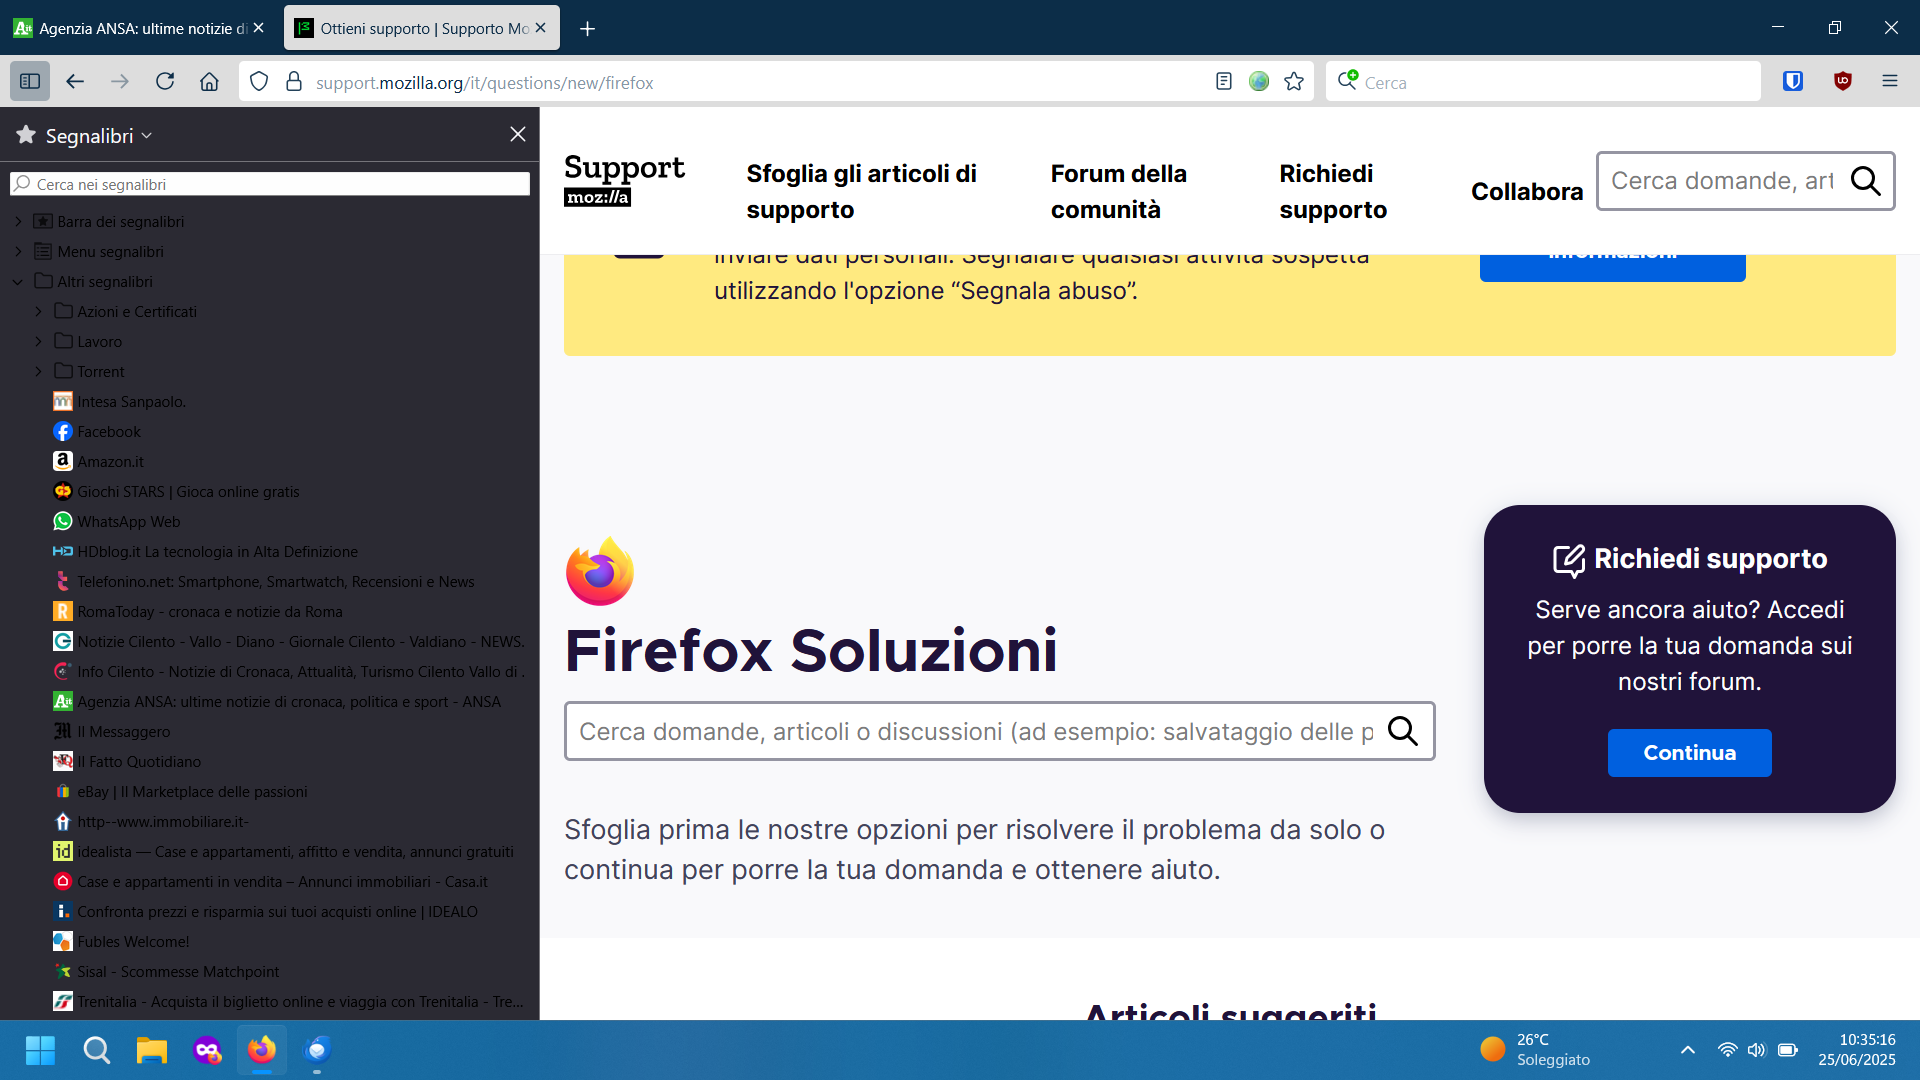Open Richiedi supporto nav menu
The height and width of the screenshot is (1080, 1920).
[1333, 191]
